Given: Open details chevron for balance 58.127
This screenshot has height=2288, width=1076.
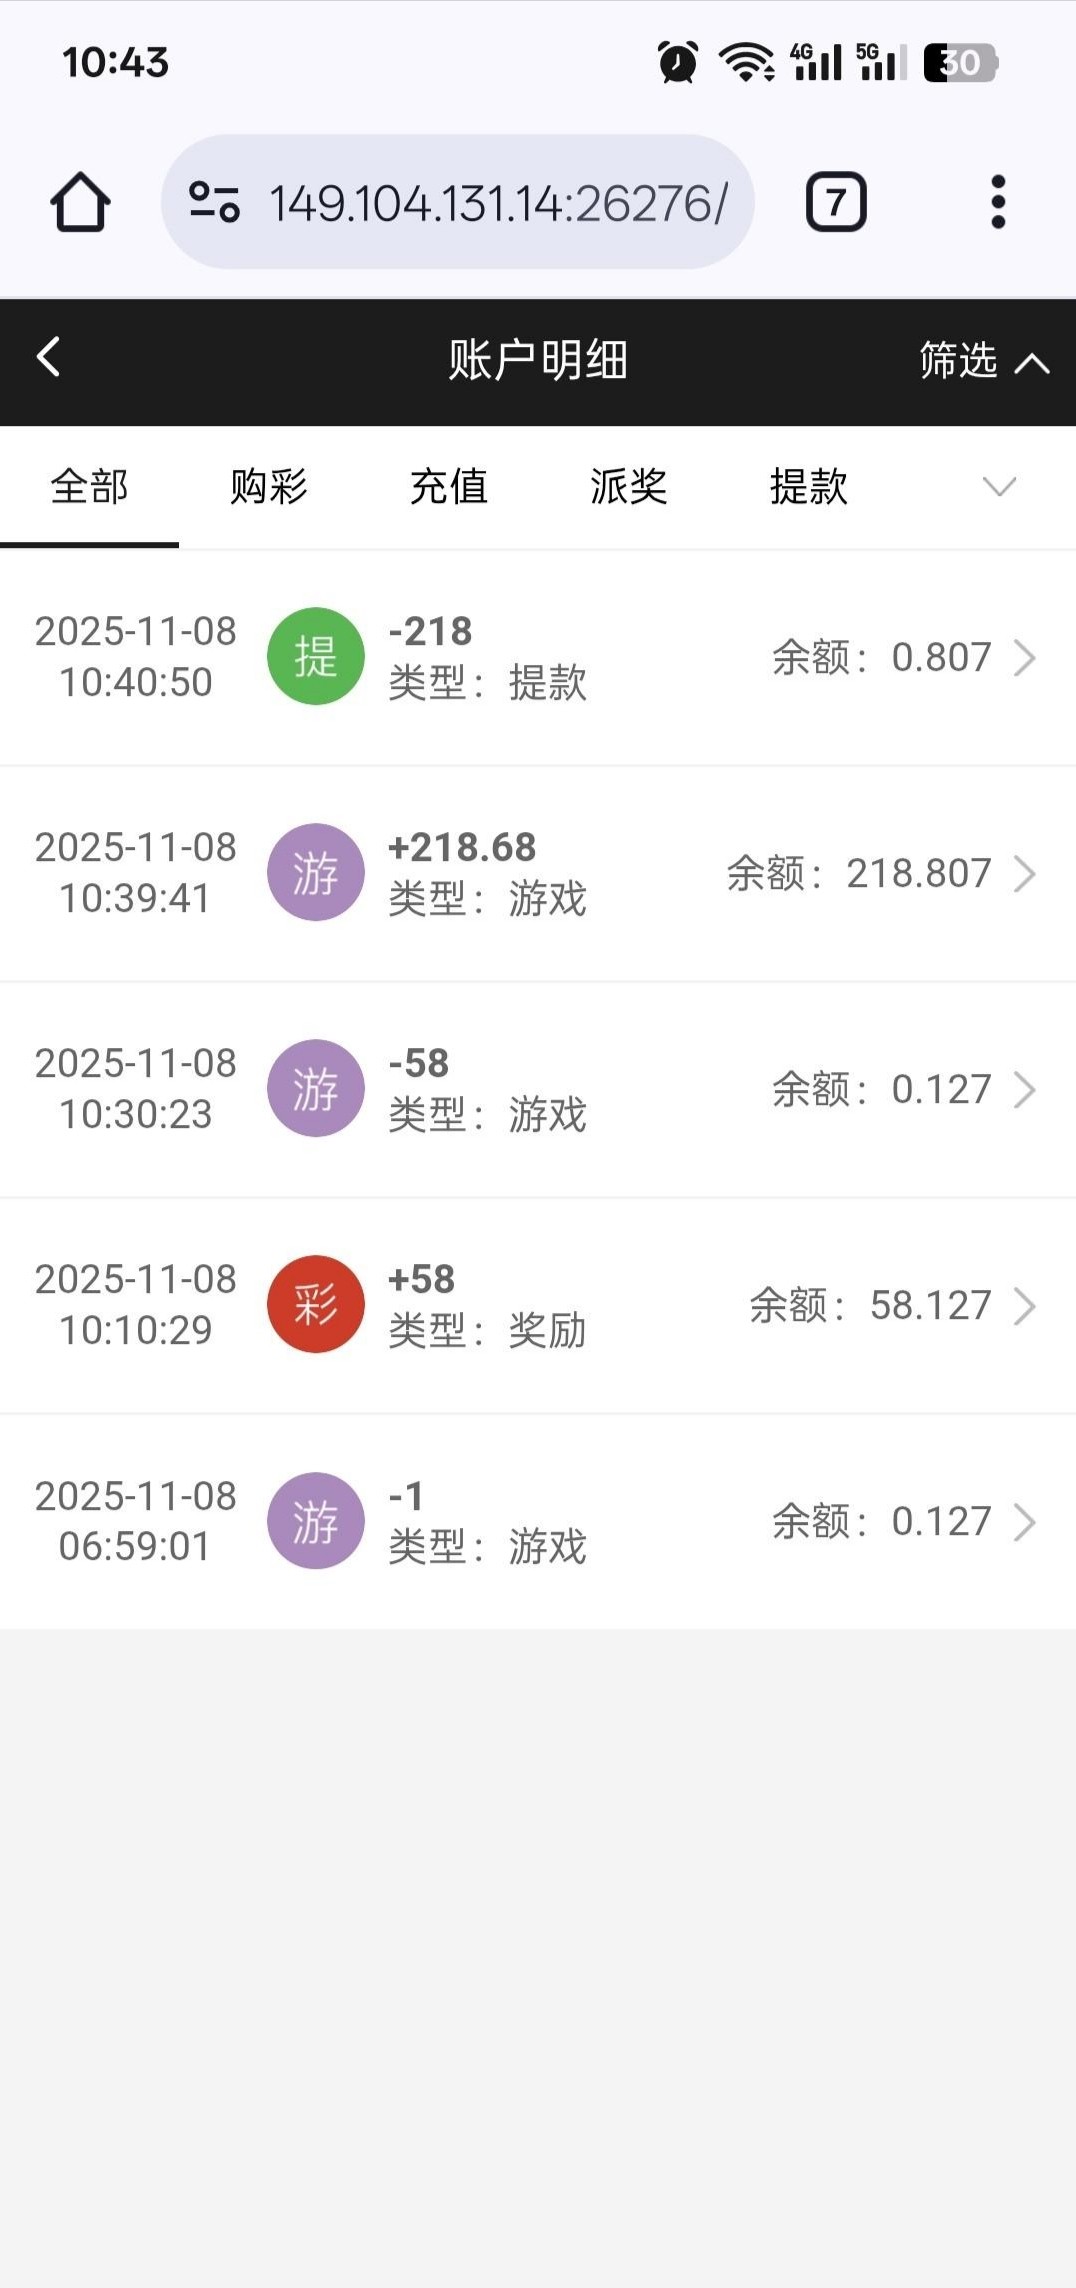Looking at the screenshot, I should pyautogui.click(x=1024, y=1306).
